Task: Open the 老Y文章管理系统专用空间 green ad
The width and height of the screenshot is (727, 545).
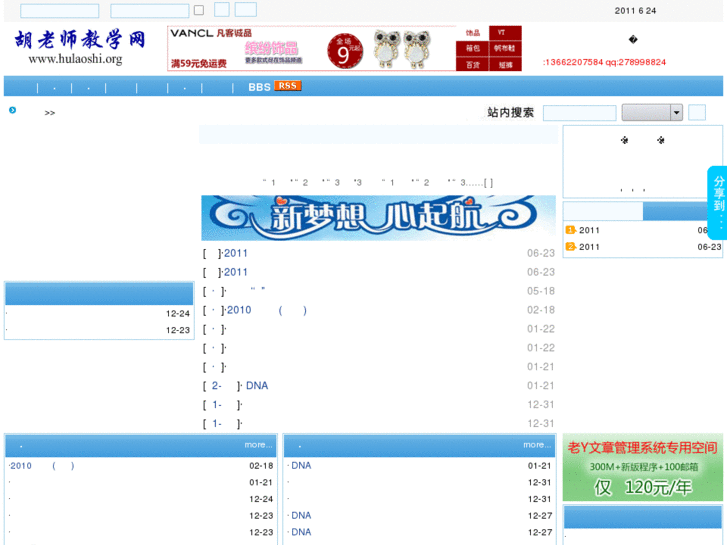Action: click(643, 468)
